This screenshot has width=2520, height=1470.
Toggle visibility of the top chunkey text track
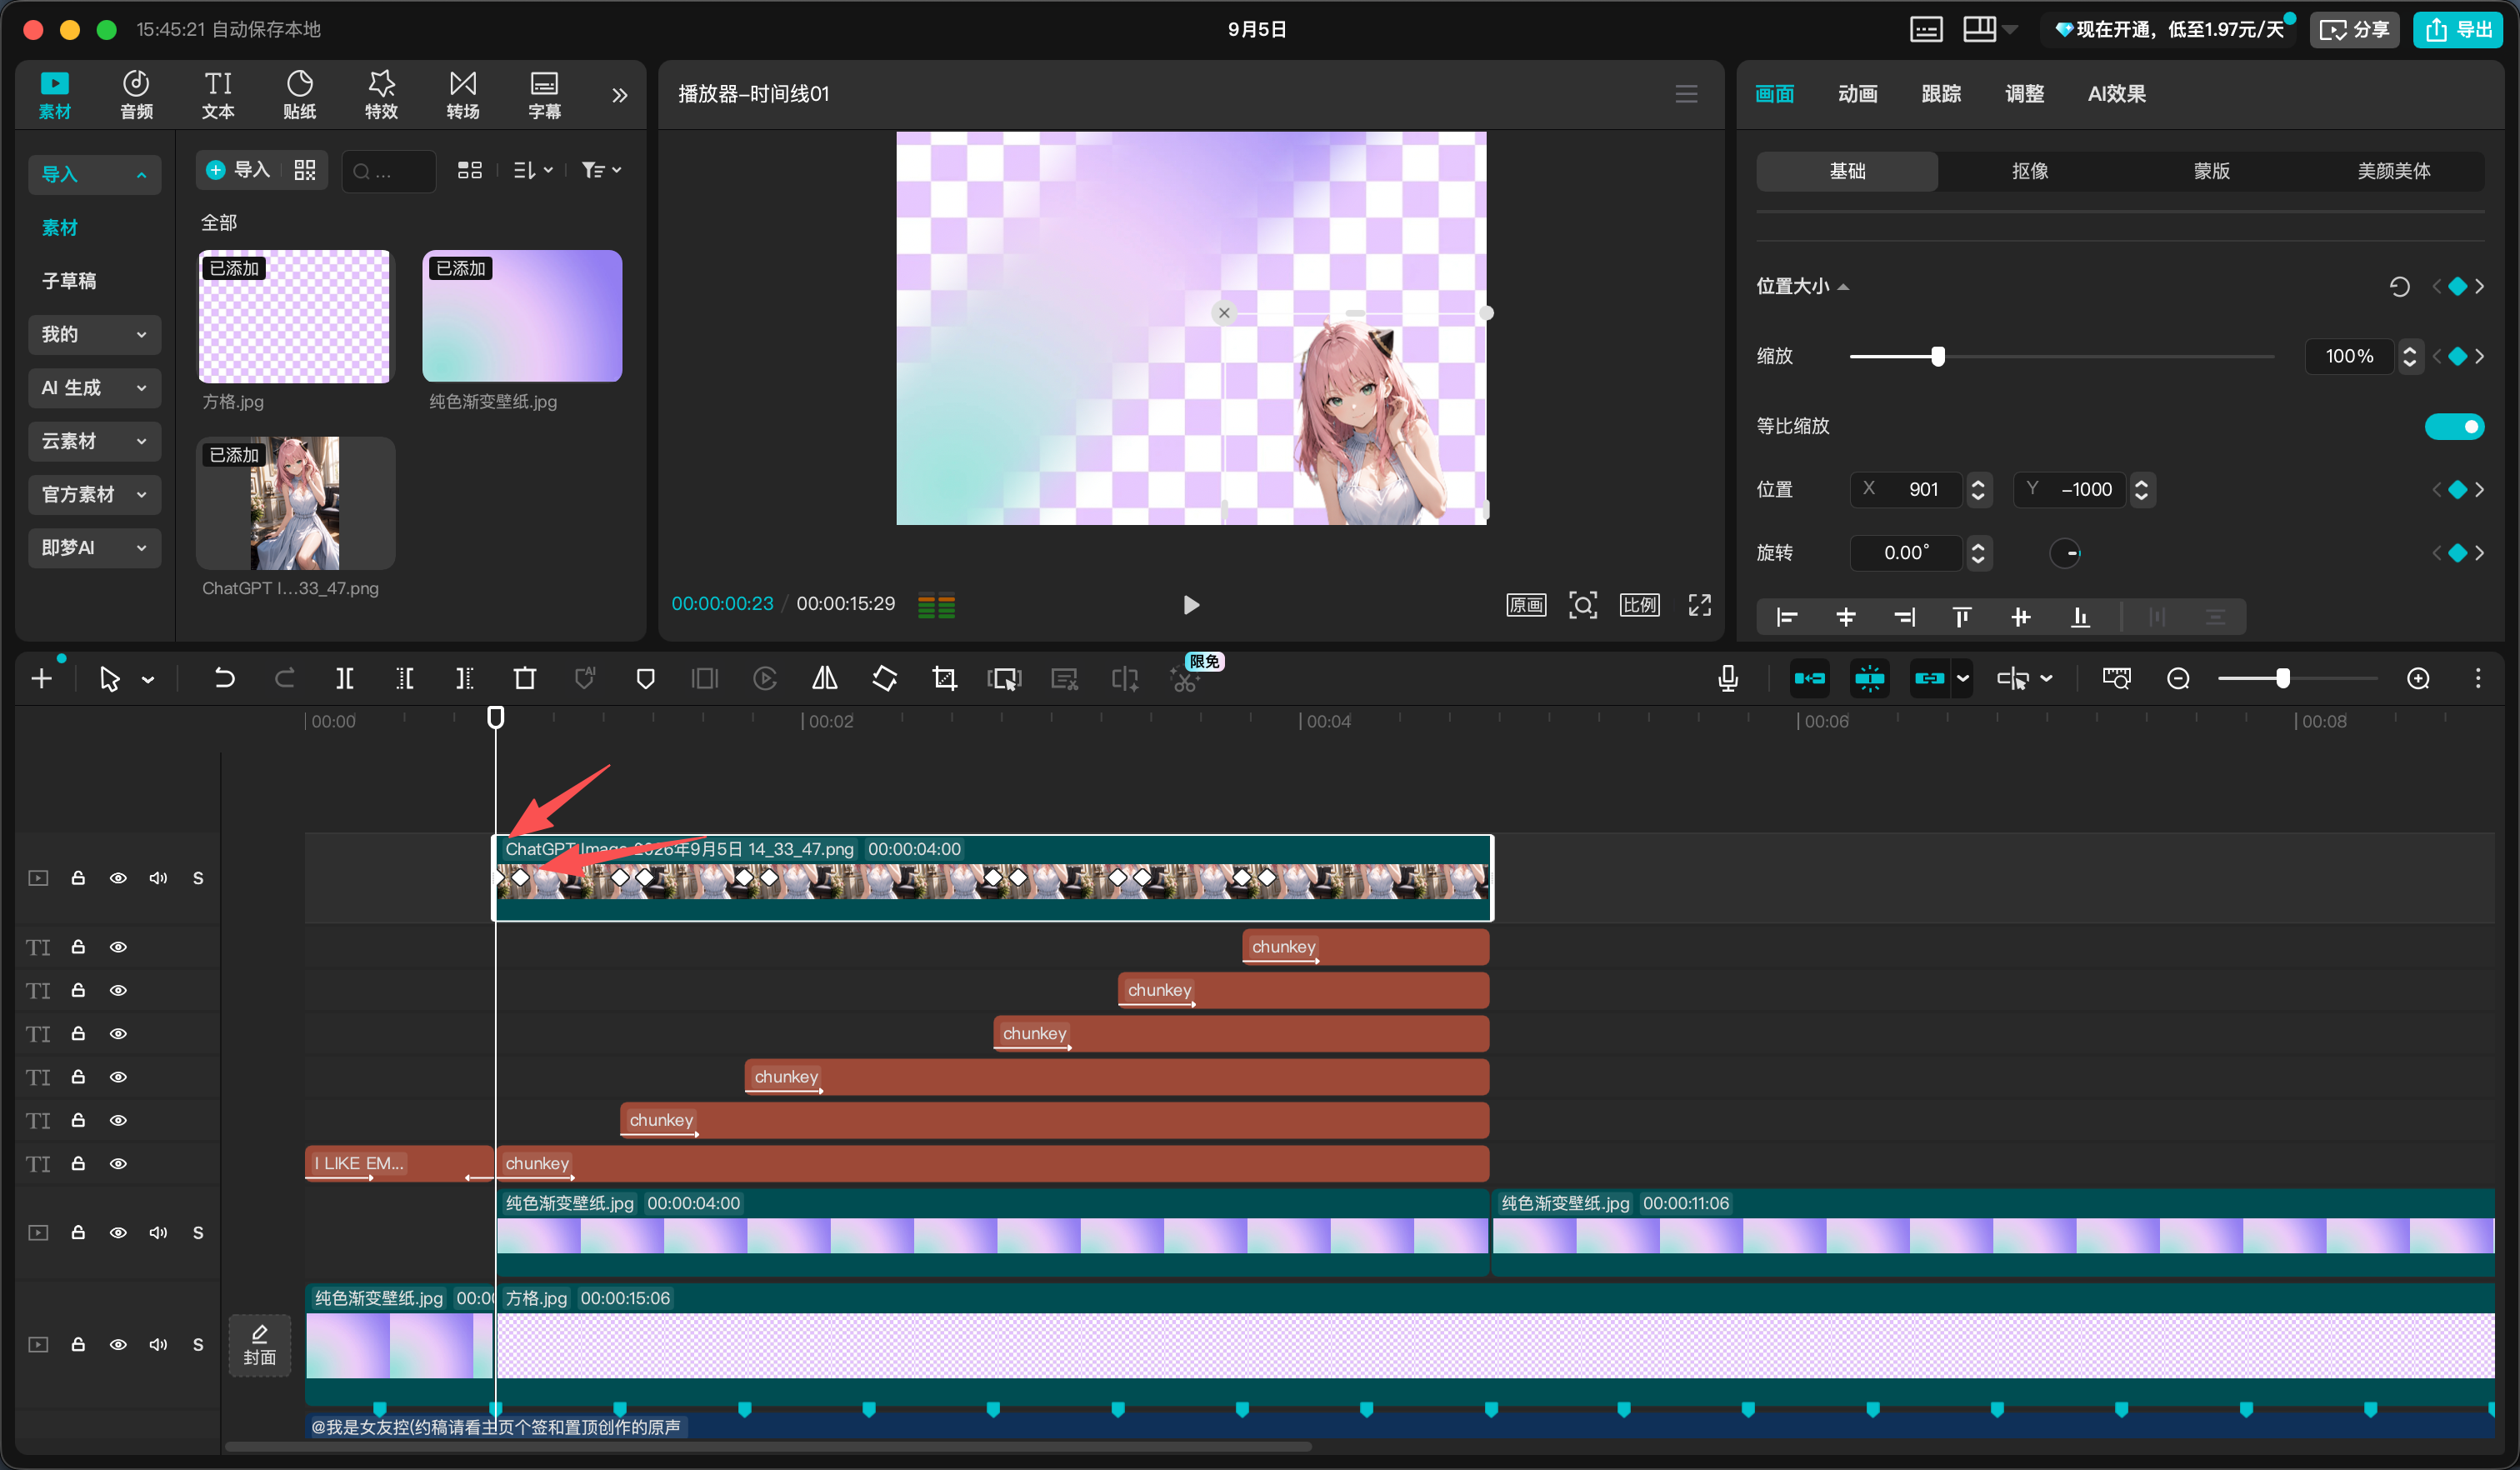(x=118, y=947)
